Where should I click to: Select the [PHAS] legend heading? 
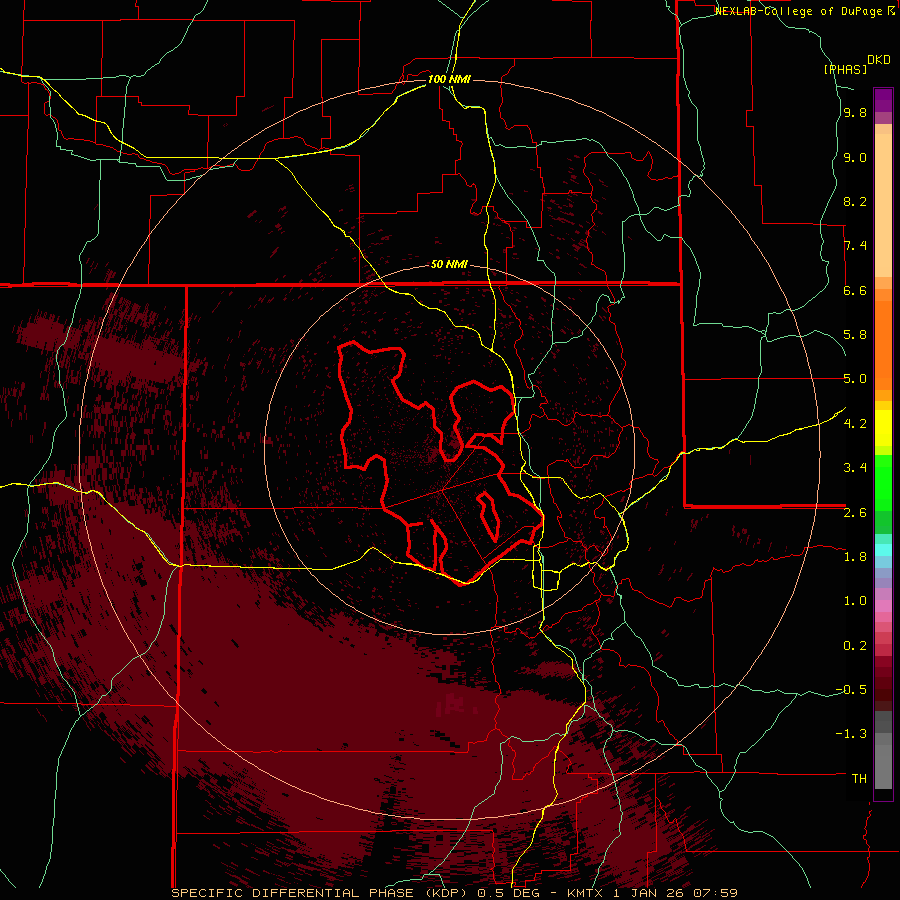[x=845, y=69]
